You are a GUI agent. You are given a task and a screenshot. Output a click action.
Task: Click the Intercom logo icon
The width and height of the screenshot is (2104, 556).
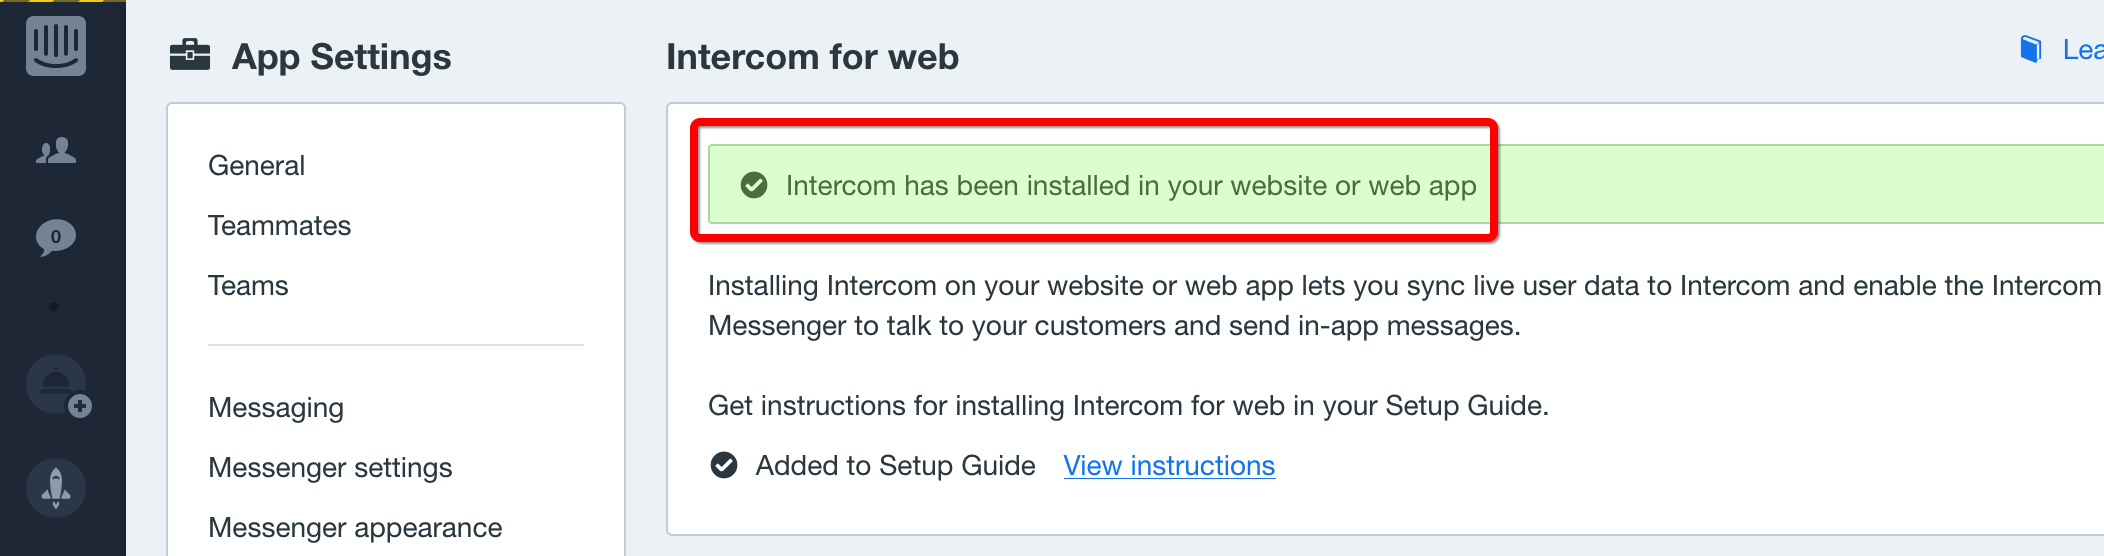(56, 46)
